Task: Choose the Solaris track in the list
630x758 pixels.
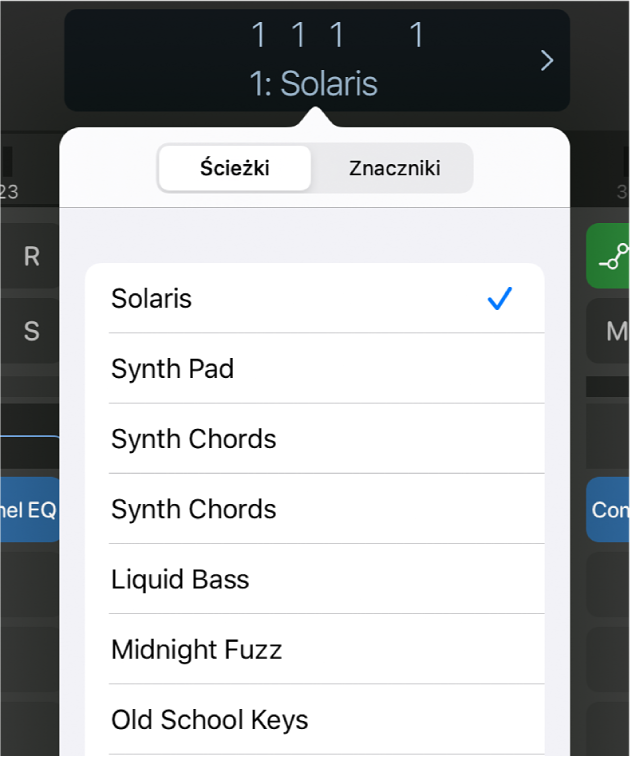Action: pyautogui.click(x=152, y=298)
